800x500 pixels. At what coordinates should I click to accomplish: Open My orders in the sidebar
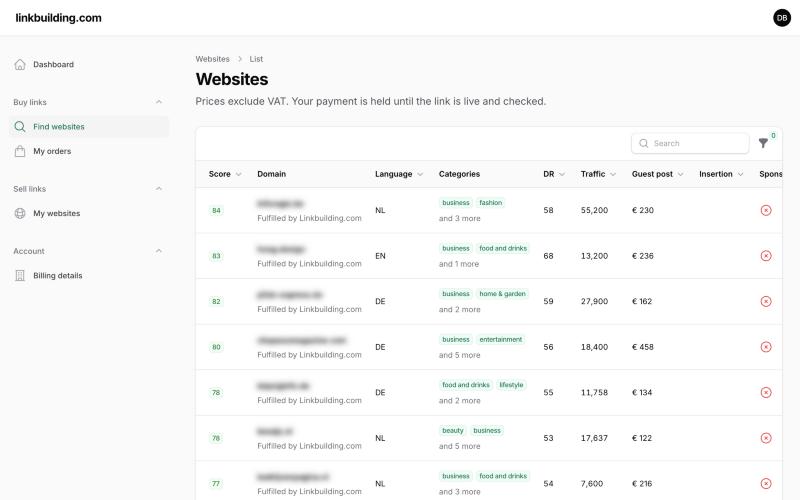tap(89, 151)
